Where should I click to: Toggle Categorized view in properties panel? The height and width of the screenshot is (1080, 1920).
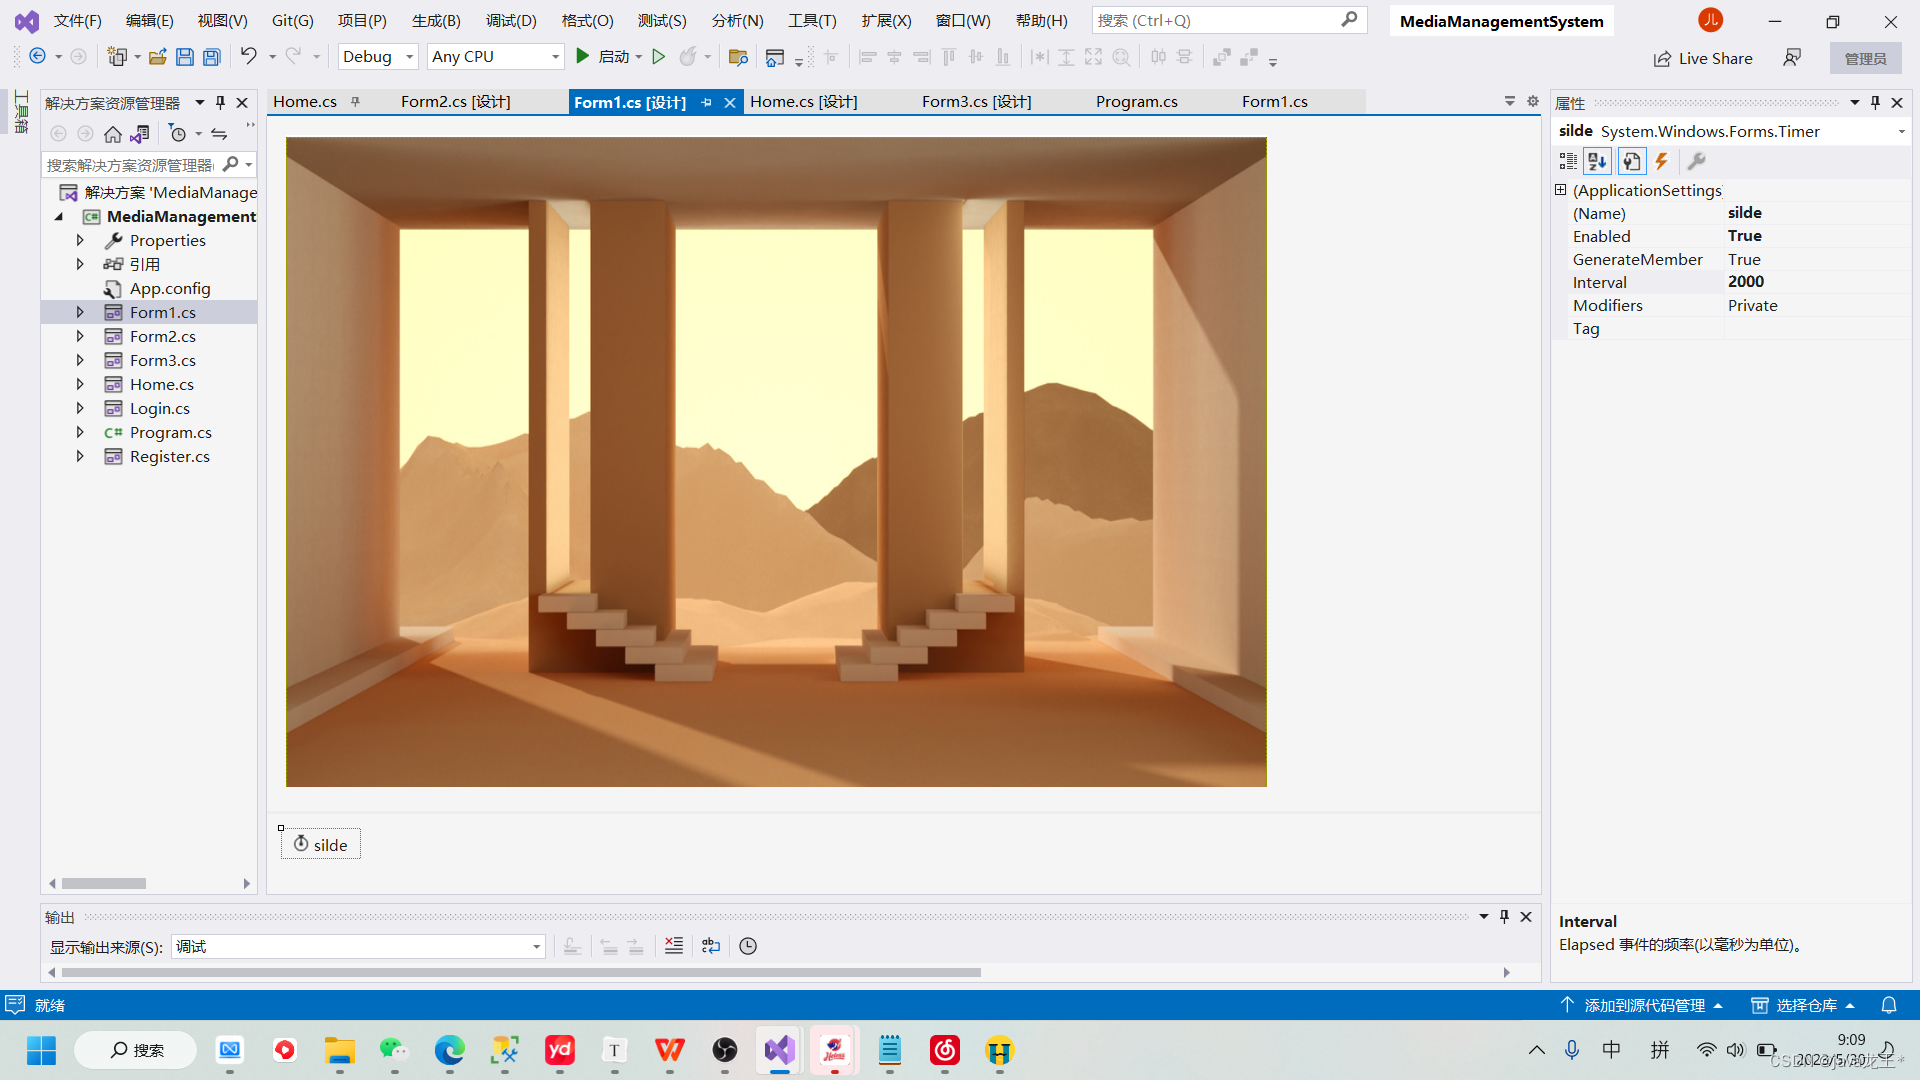[x=1567, y=161]
